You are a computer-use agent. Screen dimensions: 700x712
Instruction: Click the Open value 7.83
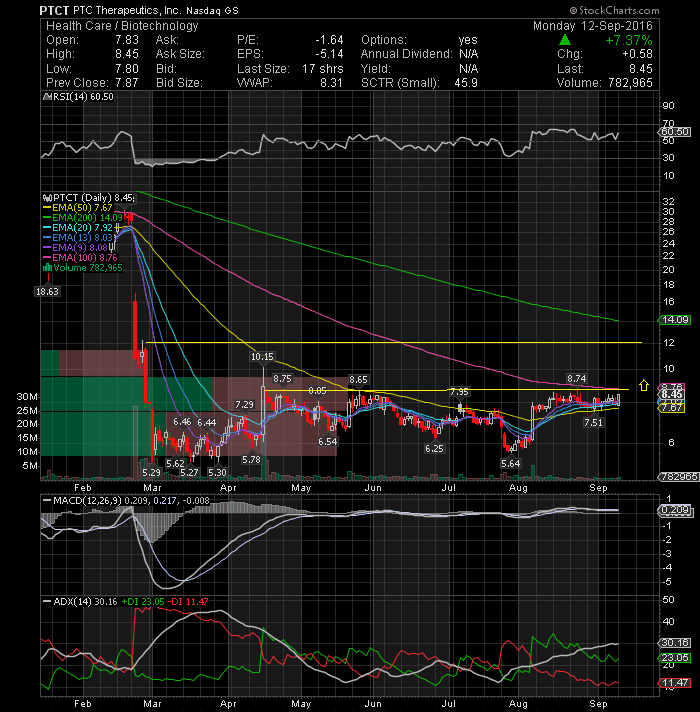click(127, 40)
